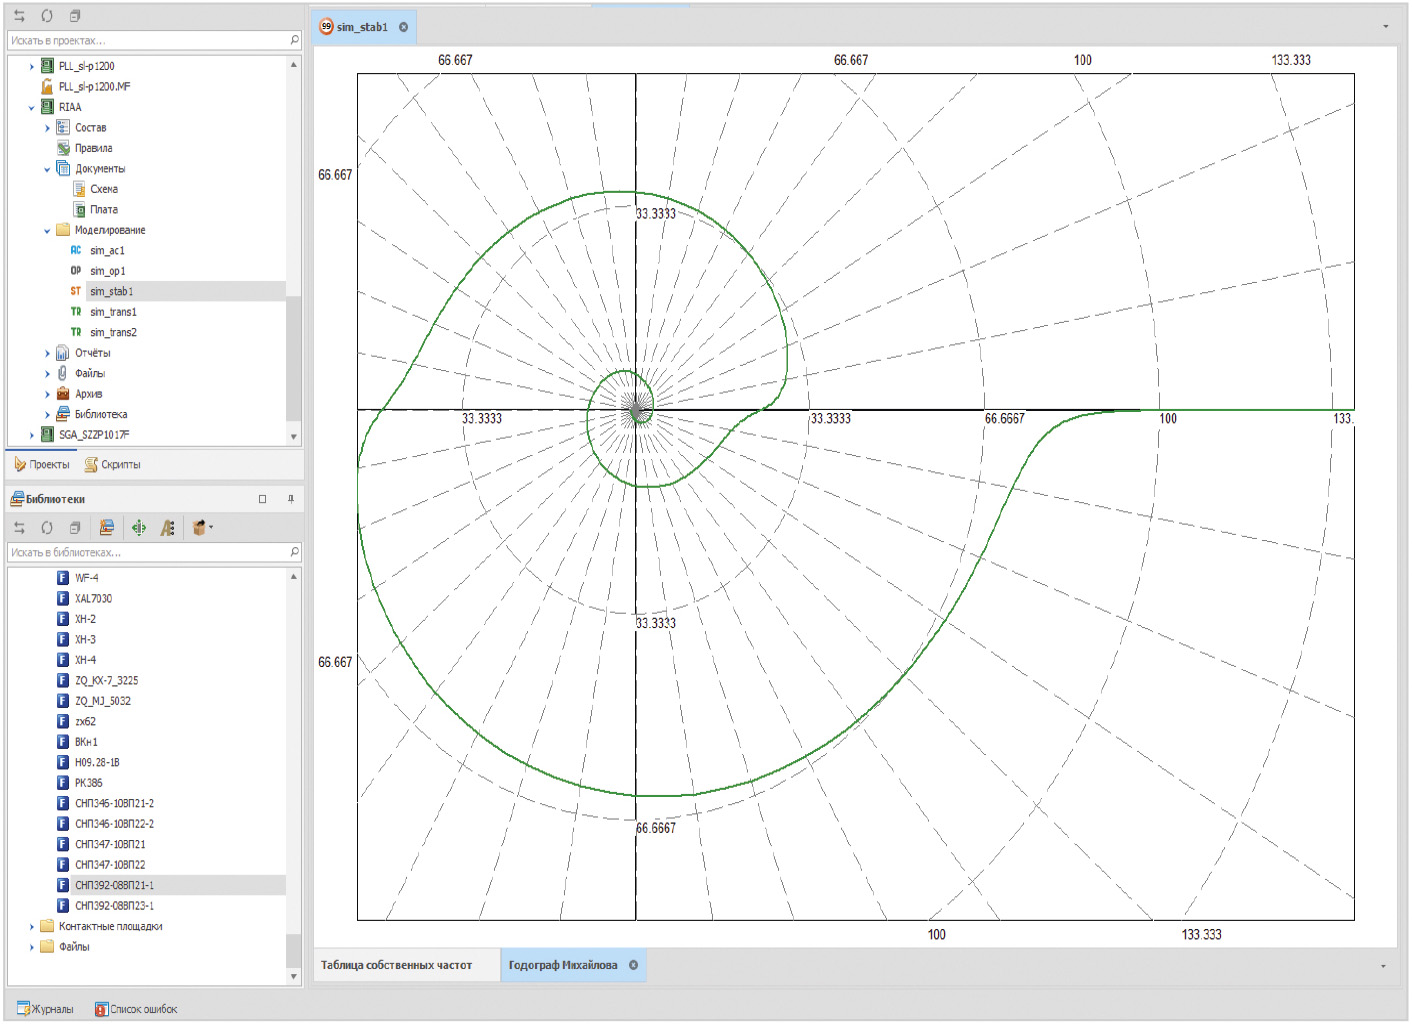This screenshot has width=1412, height=1025.
Task: Open Список ошибок panel
Action: coord(136,1009)
